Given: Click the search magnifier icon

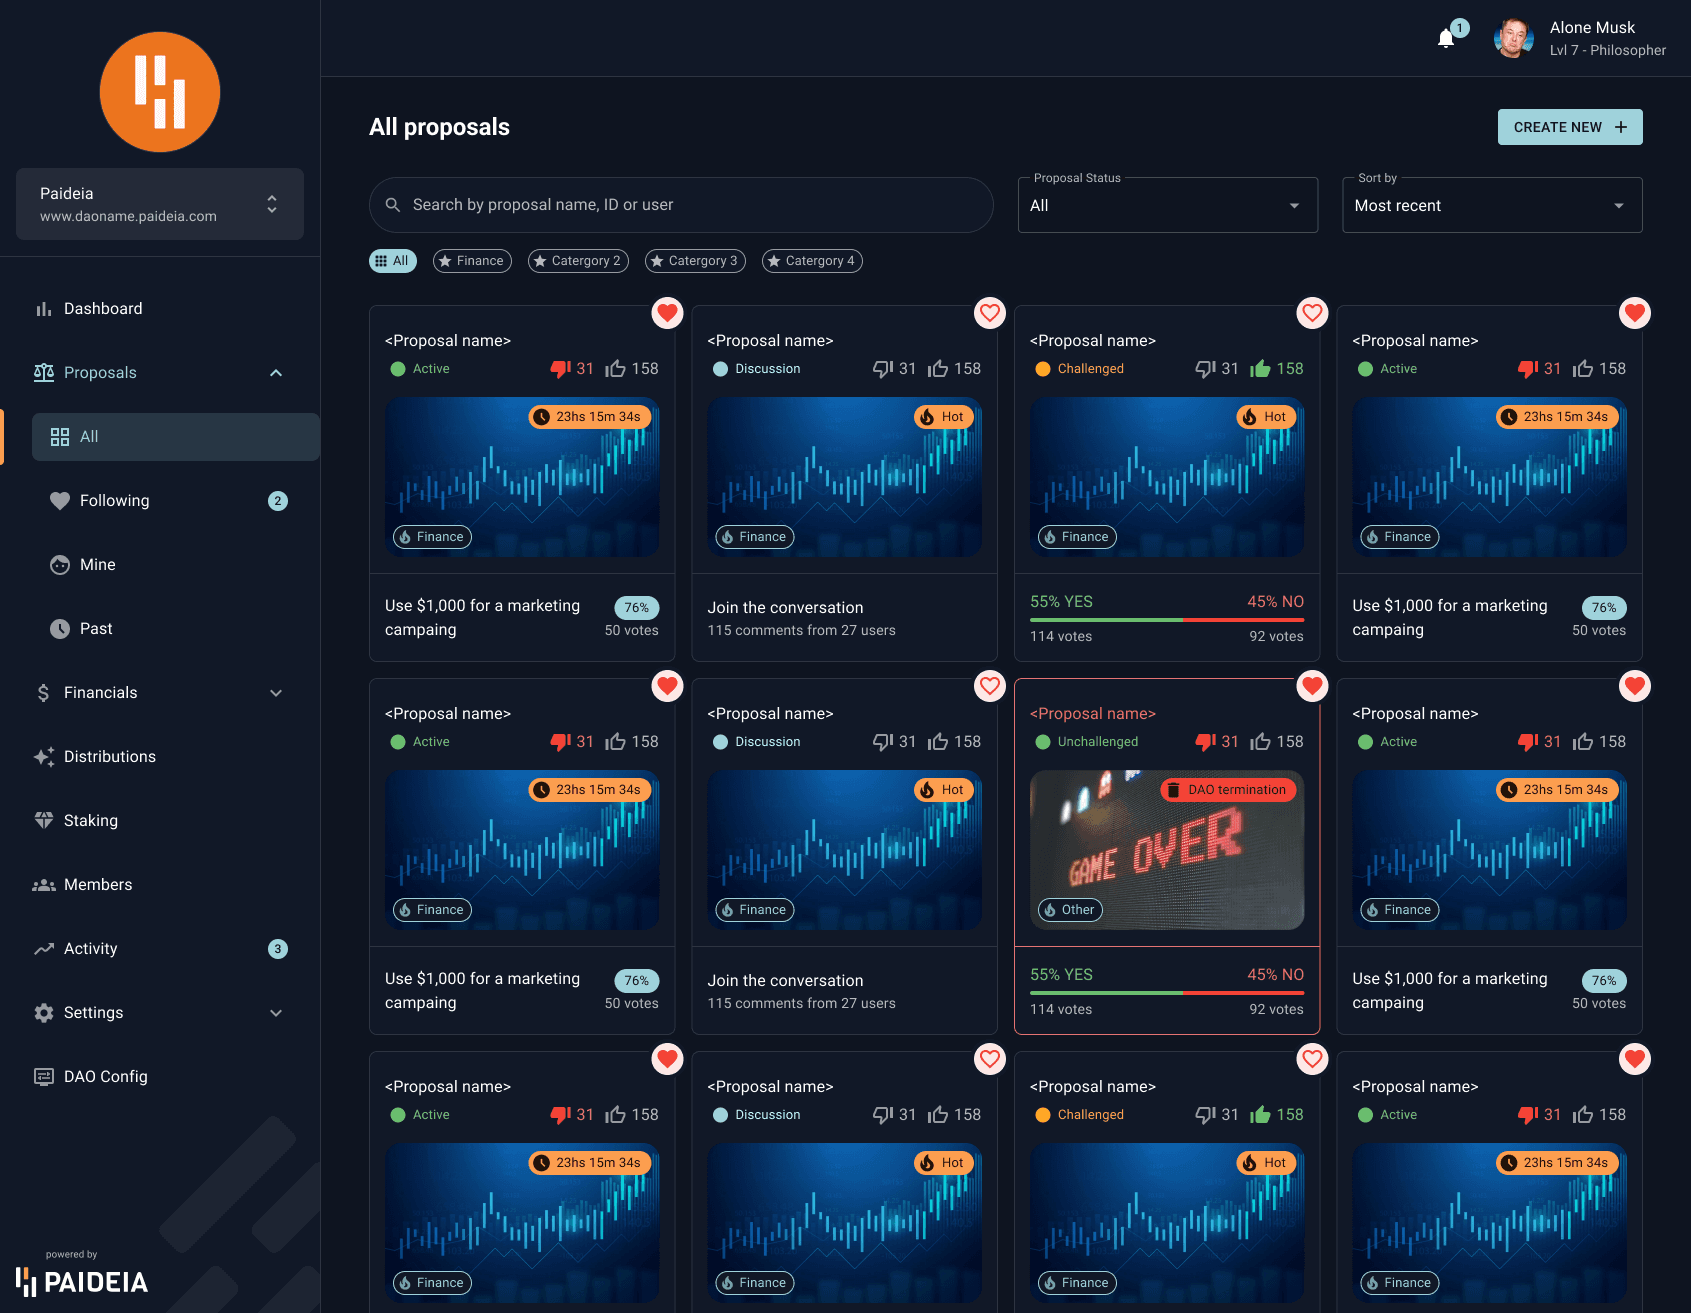Looking at the screenshot, I should click(393, 204).
